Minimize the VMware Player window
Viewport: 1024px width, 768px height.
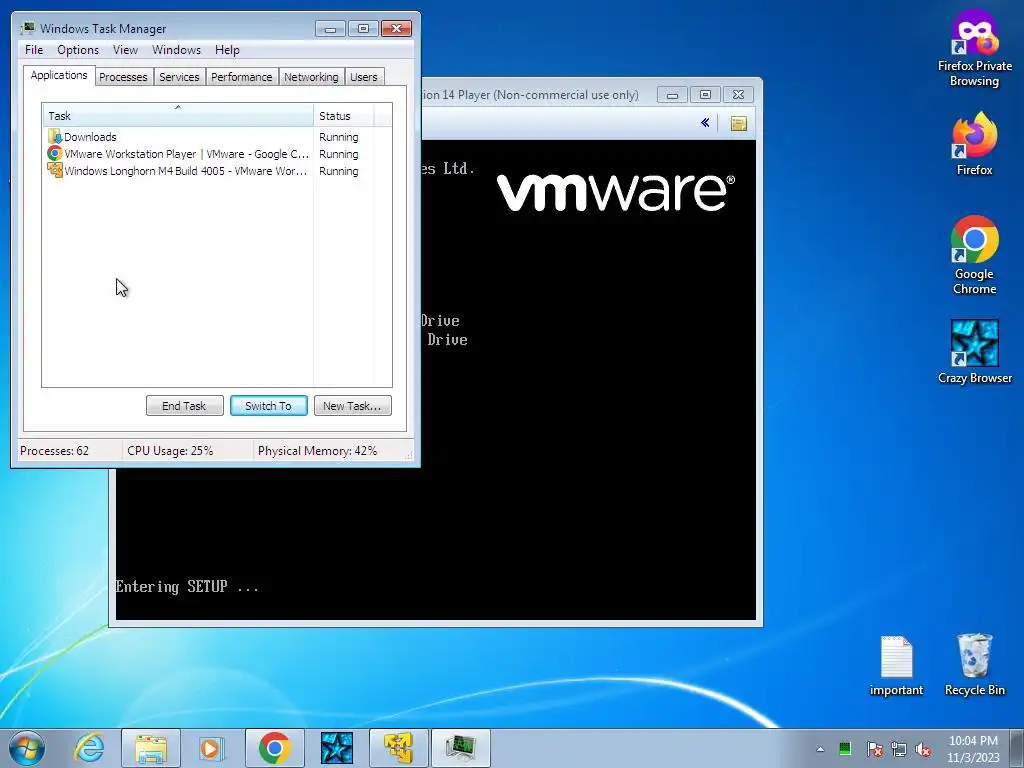click(x=672, y=95)
